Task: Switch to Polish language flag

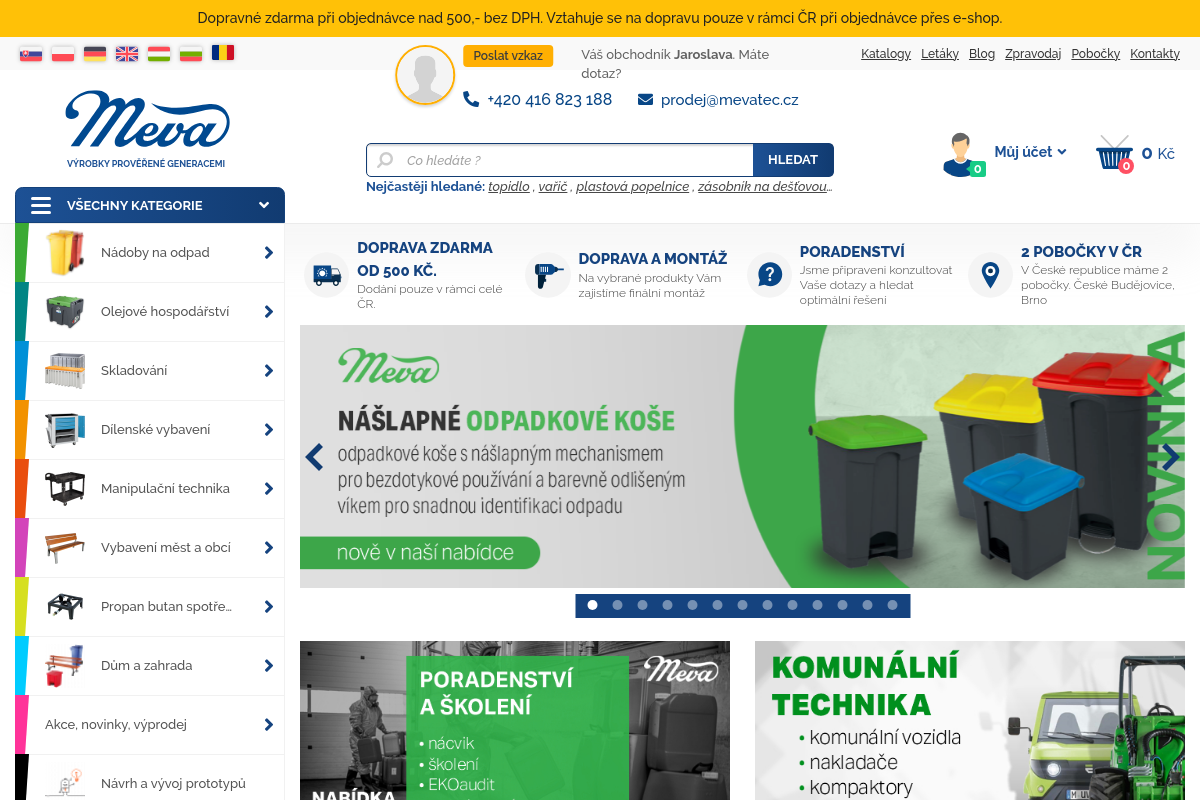Action: tap(63, 54)
